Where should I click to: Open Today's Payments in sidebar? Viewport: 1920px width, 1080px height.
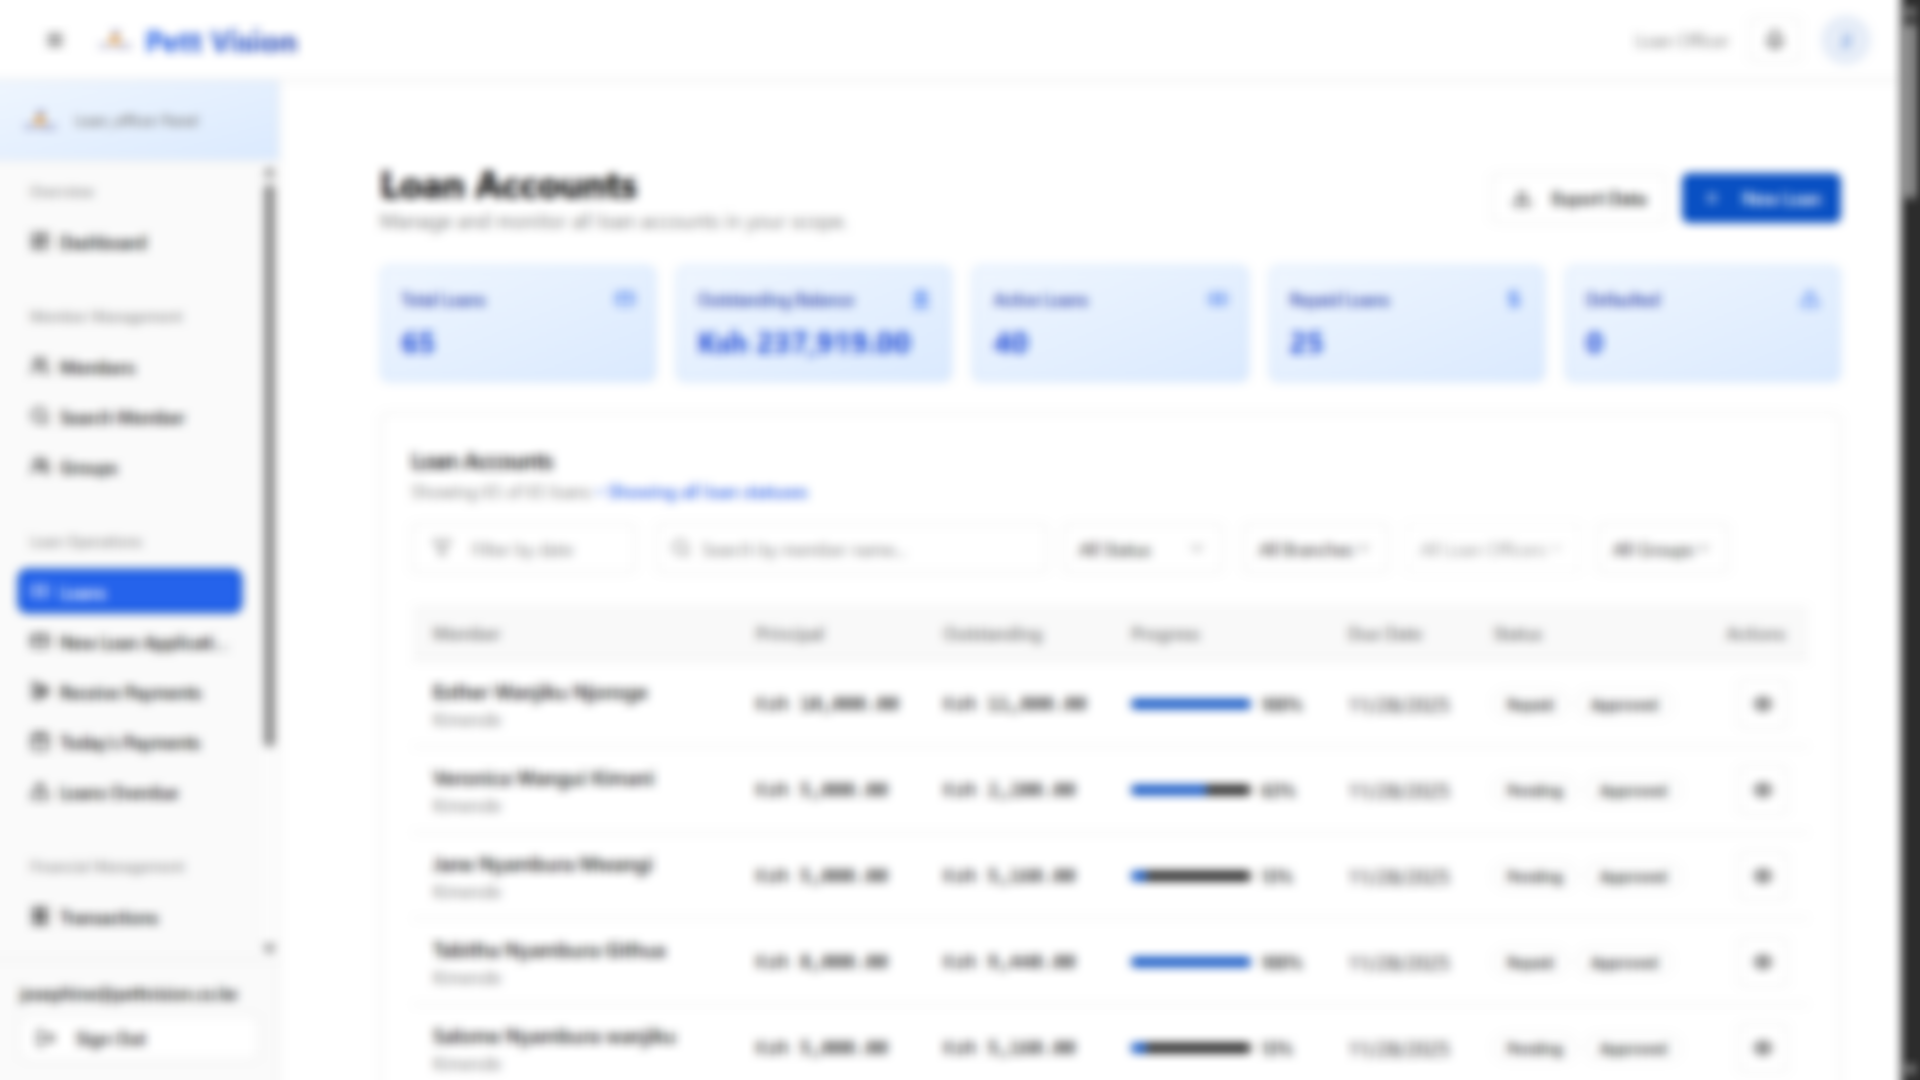click(x=130, y=742)
